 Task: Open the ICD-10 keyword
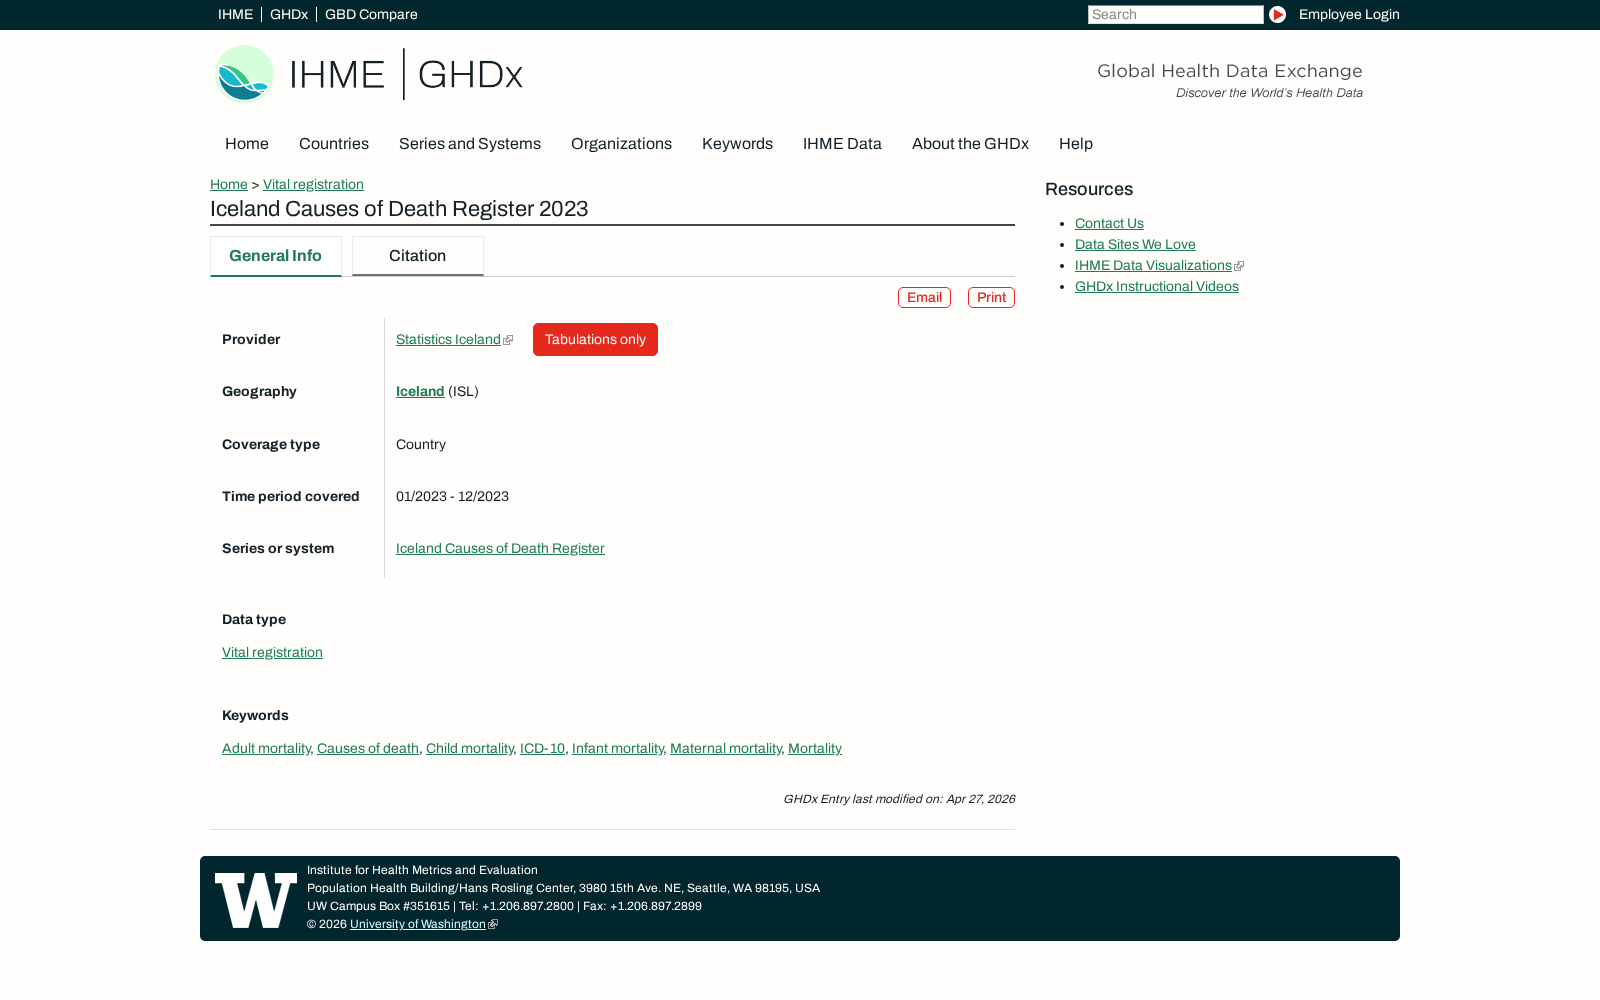point(542,749)
